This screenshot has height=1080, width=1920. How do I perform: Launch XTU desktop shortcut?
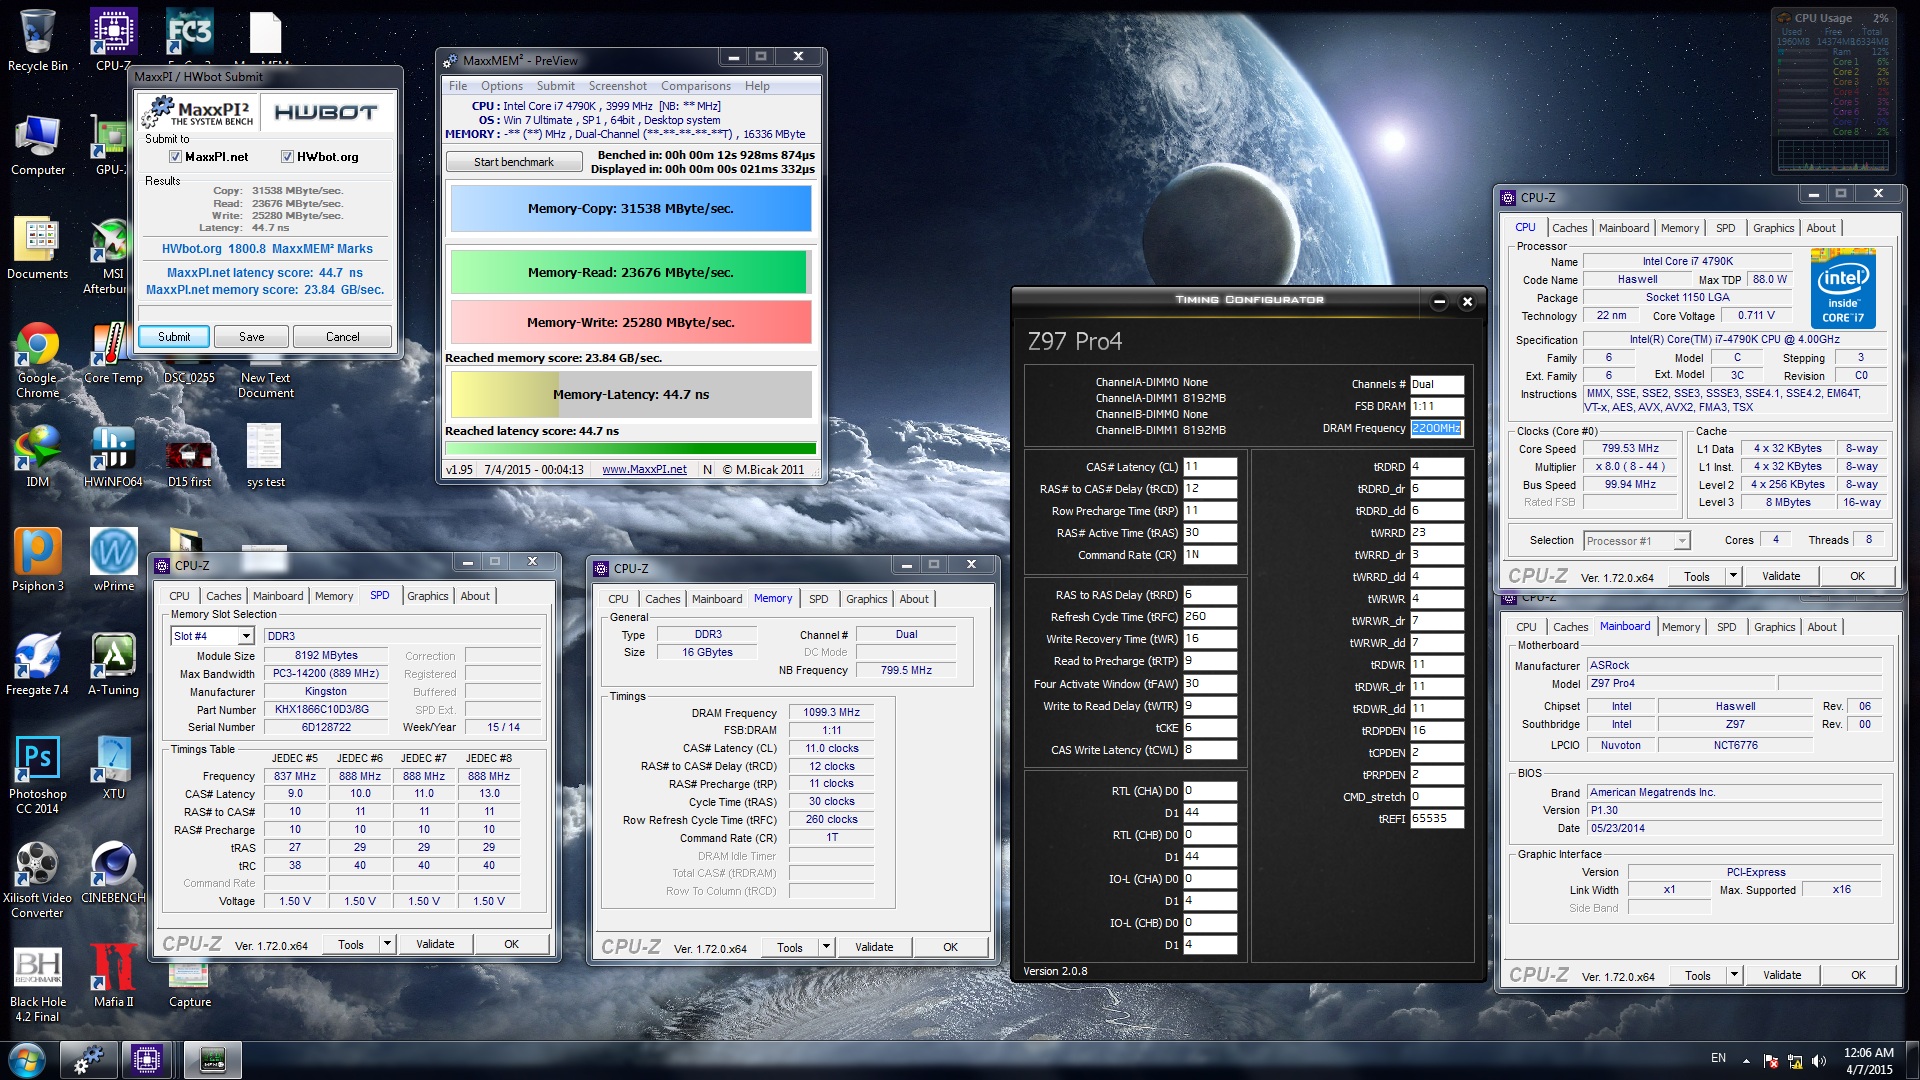pos(113,770)
